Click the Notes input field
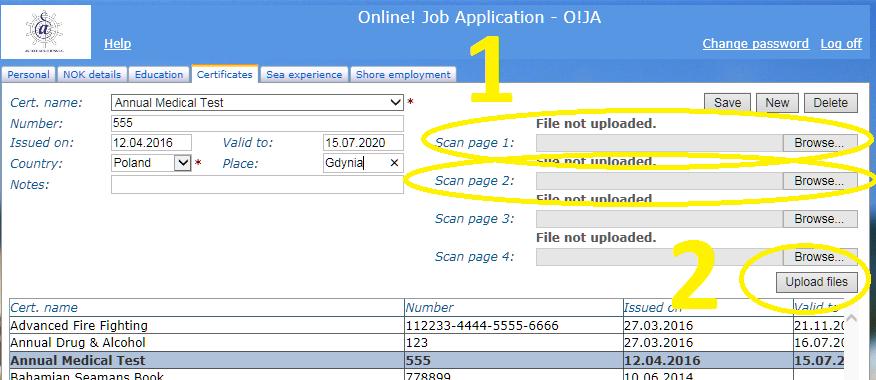876x380 pixels. [x=257, y=184]
